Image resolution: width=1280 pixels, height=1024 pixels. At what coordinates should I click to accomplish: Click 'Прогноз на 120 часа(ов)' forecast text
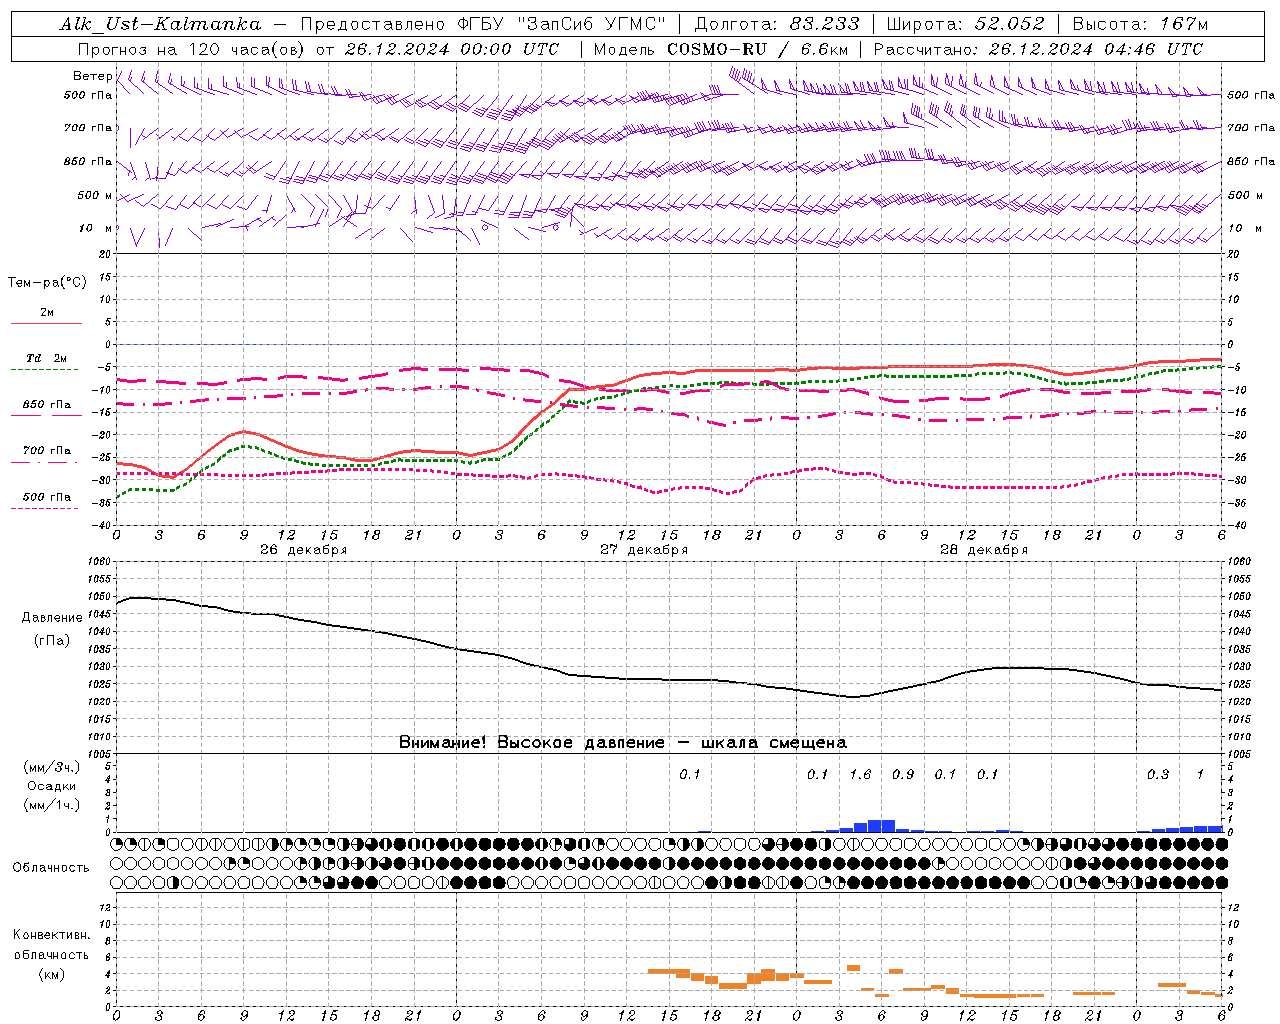tap(191, 49)
